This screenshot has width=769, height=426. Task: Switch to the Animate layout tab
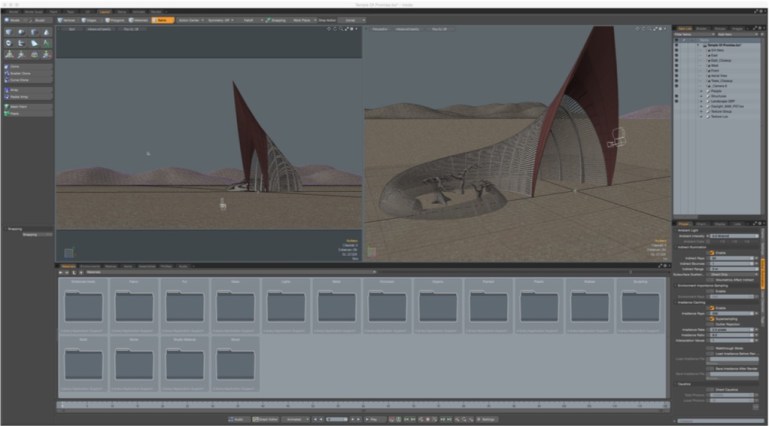click(139, 11)
